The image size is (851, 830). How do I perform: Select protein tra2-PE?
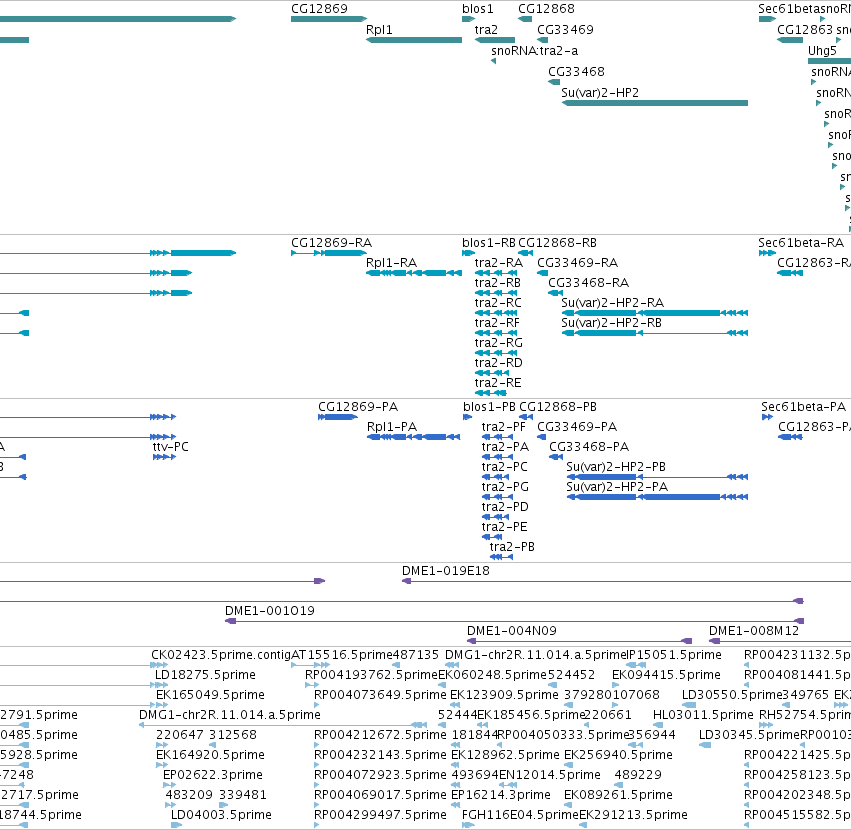click(x=504, y=527)
